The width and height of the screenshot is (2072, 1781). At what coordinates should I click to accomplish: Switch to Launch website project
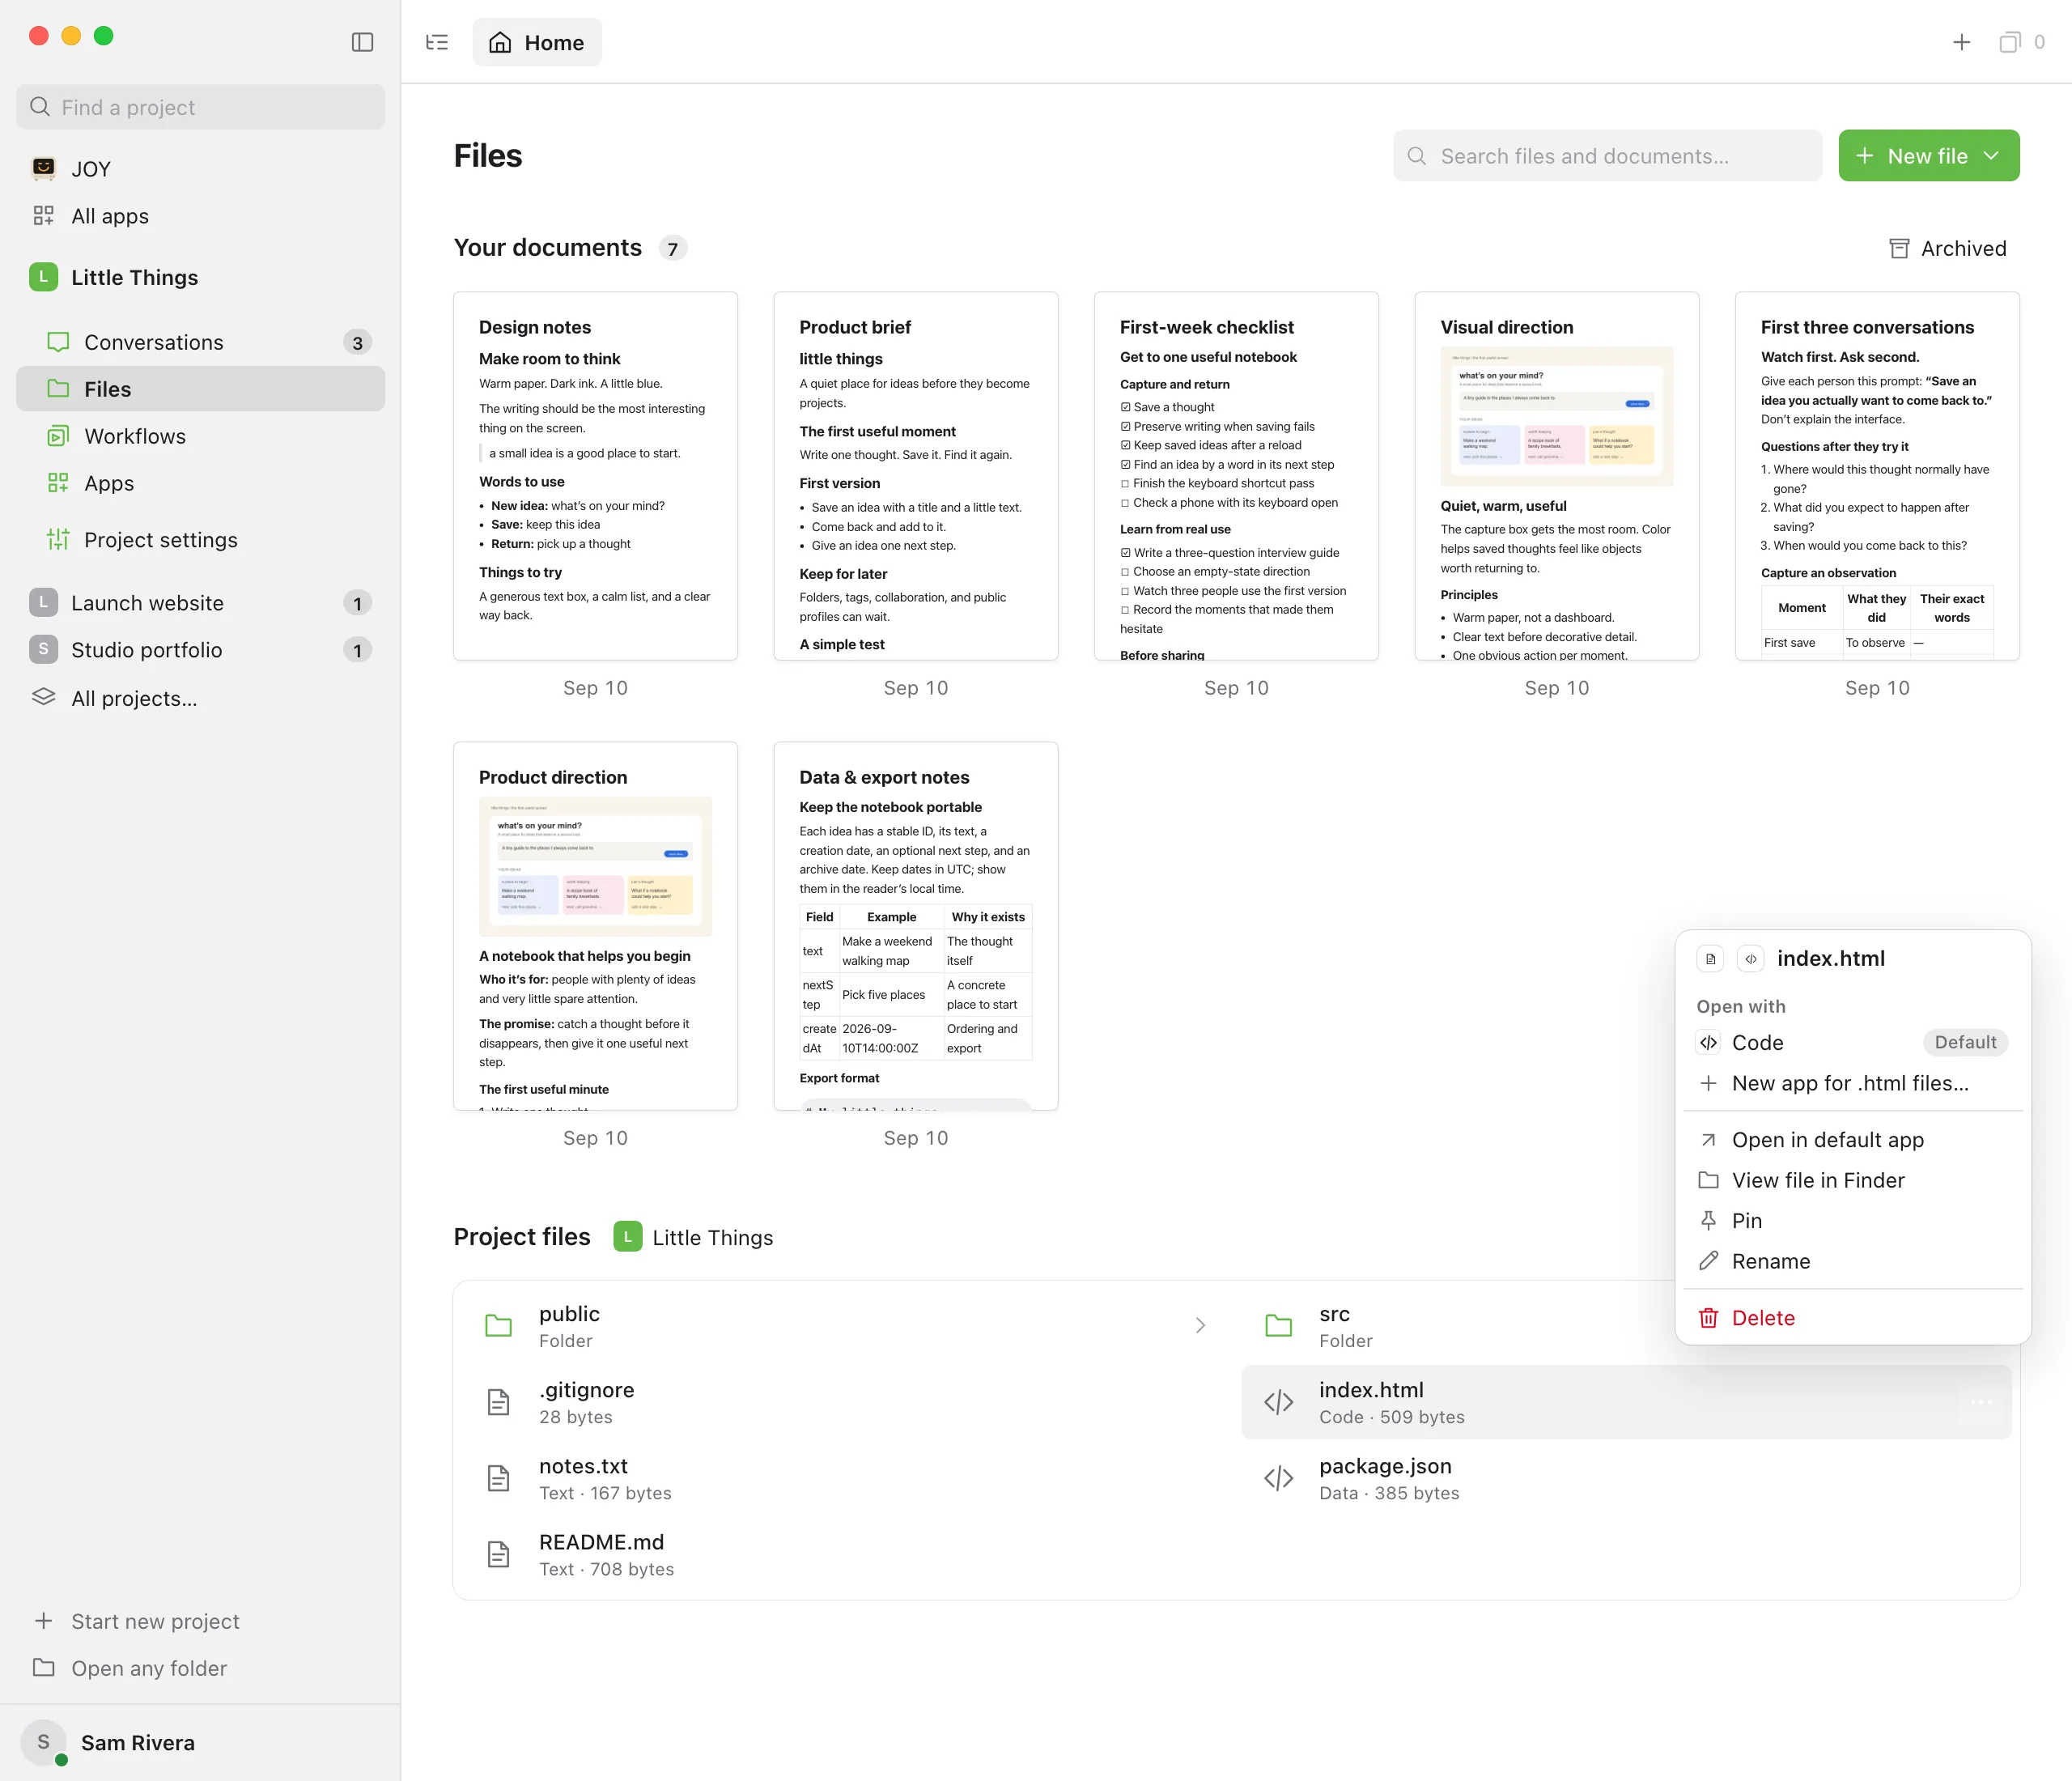click(x=200, y=603)
